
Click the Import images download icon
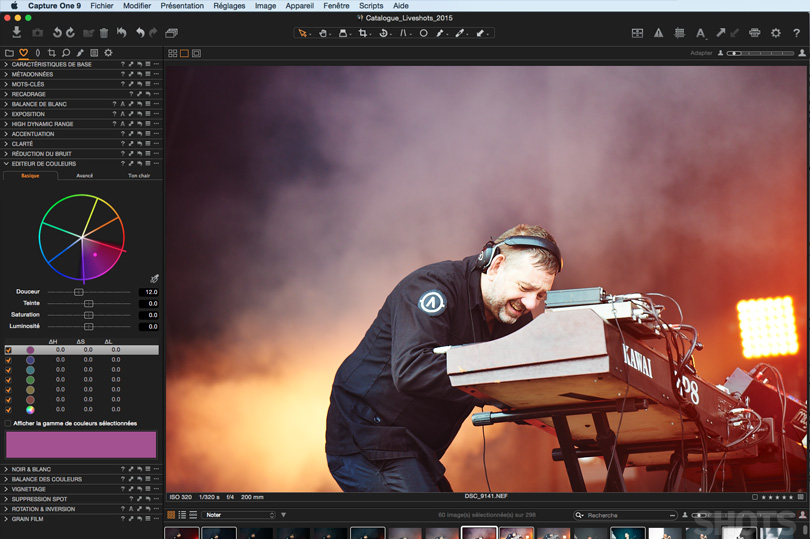[x=17, y=33]
